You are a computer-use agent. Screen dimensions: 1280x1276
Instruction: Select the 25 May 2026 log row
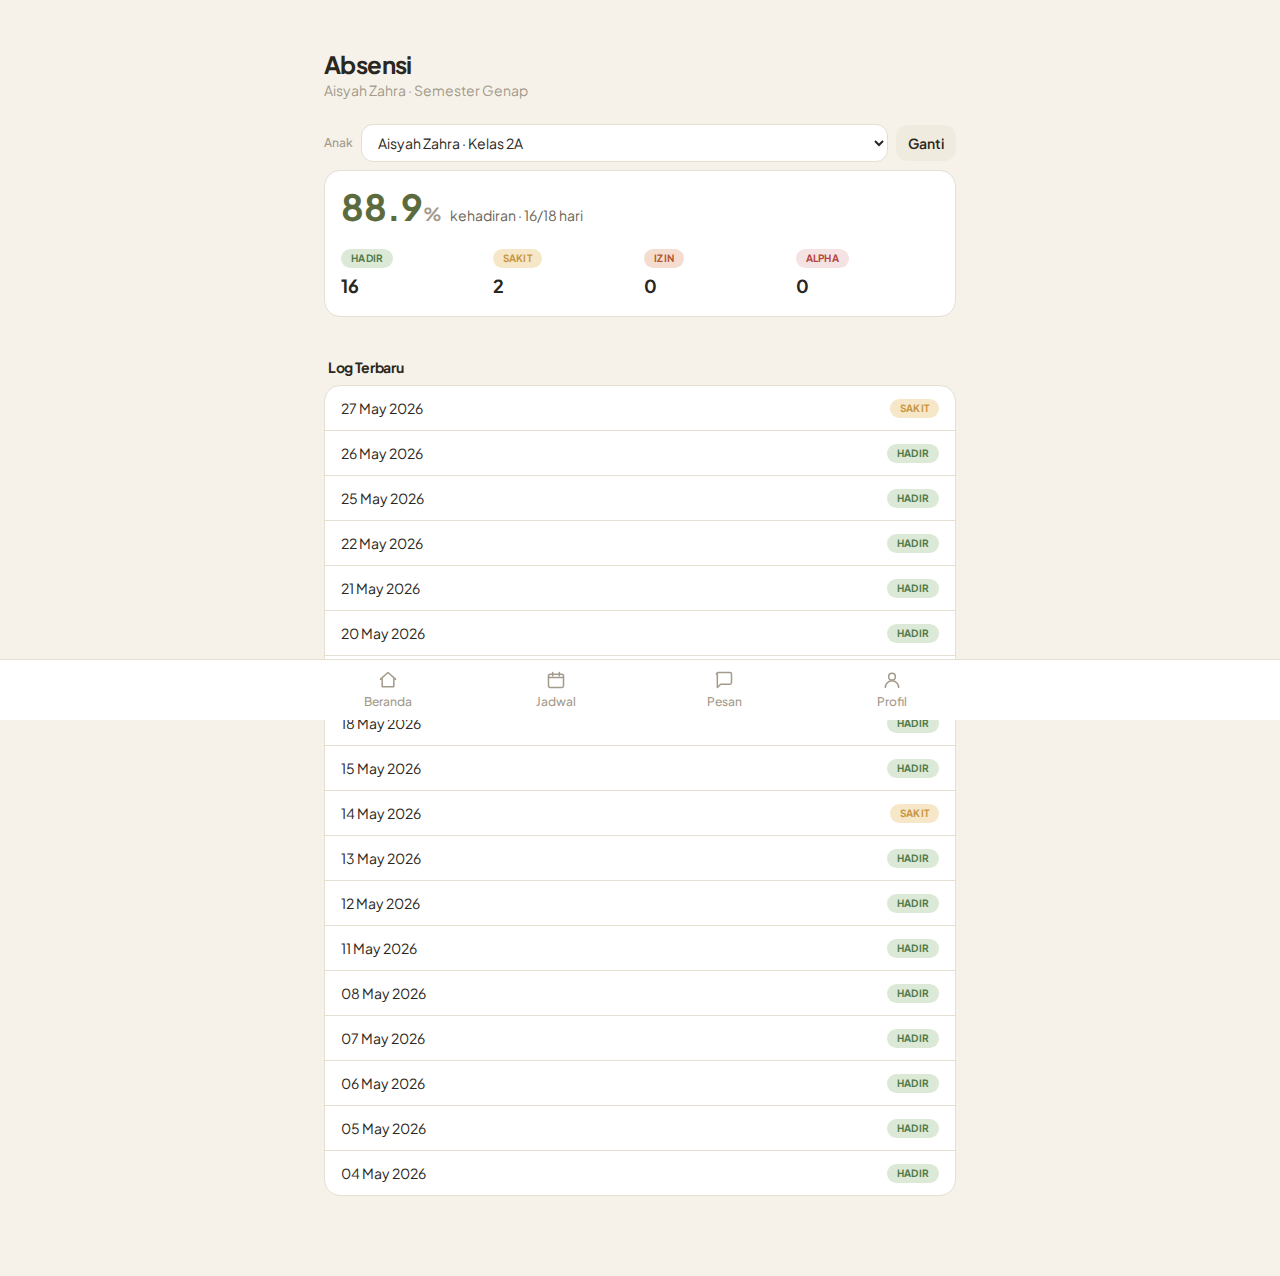point(640,498)
